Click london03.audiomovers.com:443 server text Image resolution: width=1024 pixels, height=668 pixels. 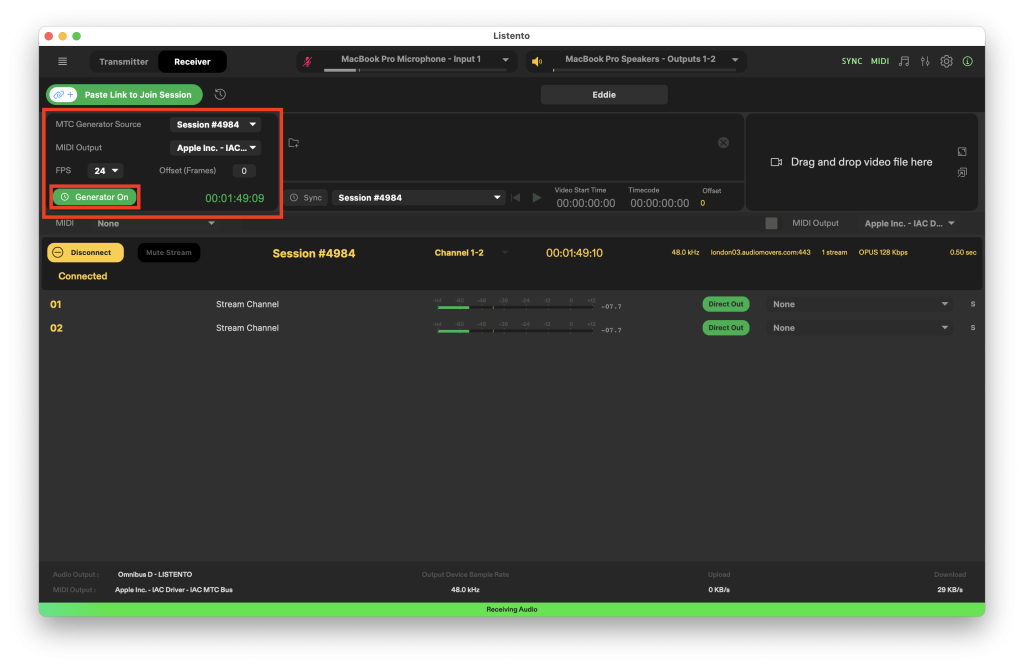point(760,253)
